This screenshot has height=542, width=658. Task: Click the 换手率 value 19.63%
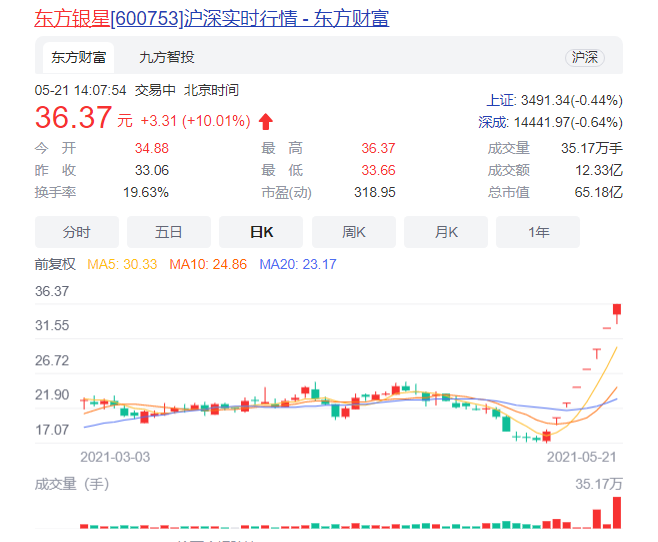146,193
